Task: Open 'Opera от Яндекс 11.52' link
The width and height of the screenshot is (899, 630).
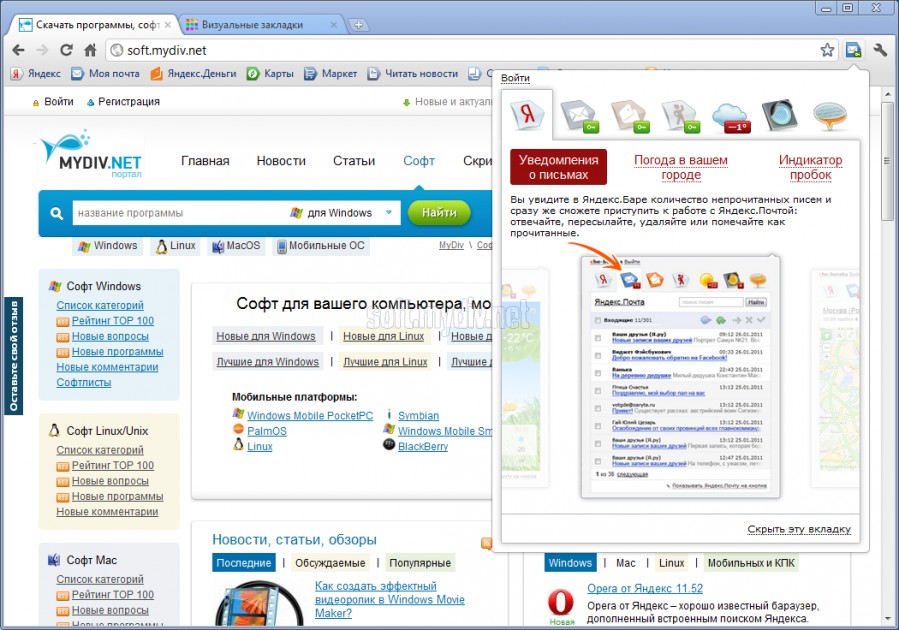Action: click(645, 588)
